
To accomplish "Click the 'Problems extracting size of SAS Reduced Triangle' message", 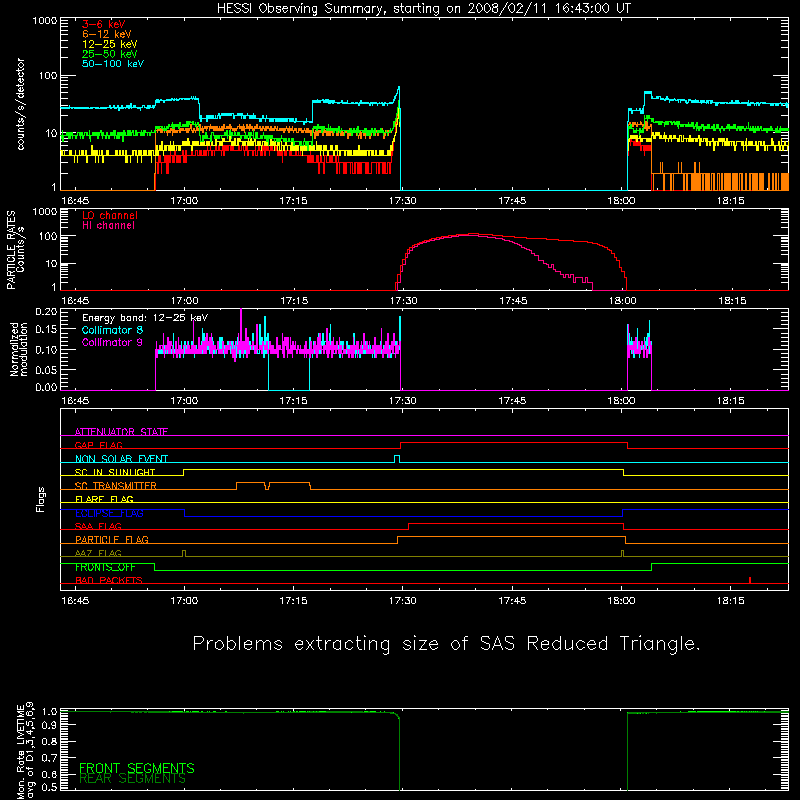I will click(446, 644).
